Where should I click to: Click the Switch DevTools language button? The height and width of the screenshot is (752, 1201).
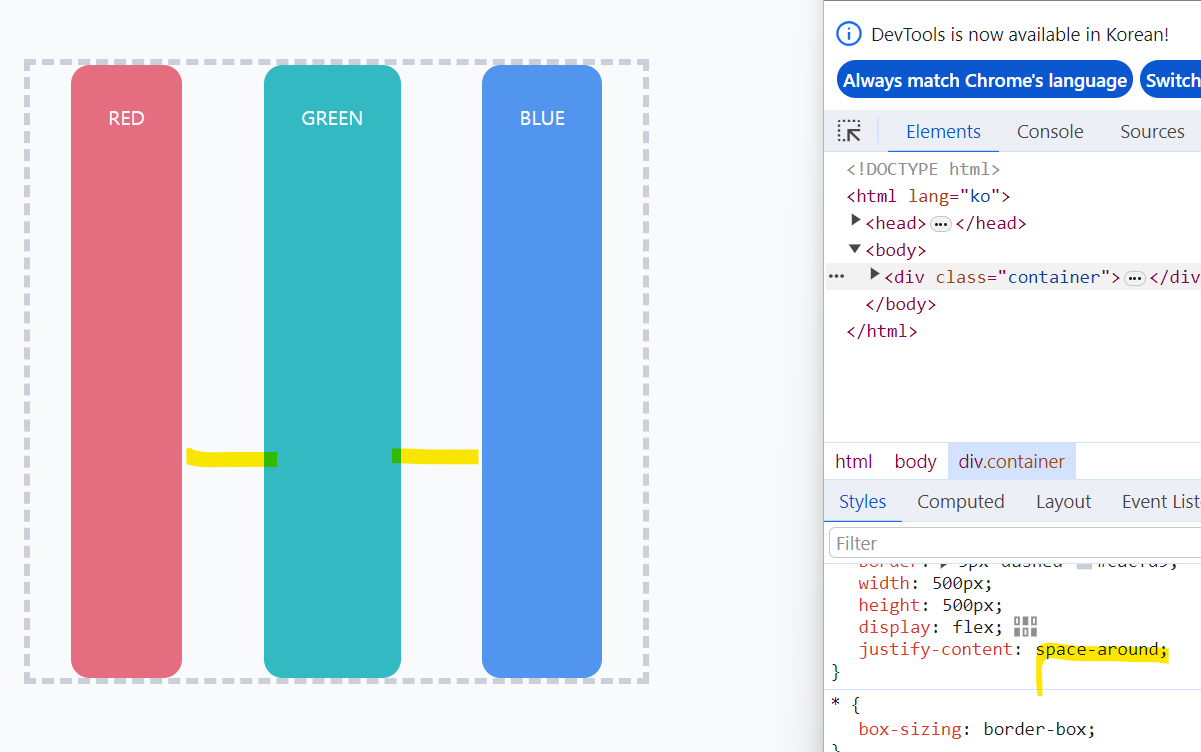(x=1170, y=80)
